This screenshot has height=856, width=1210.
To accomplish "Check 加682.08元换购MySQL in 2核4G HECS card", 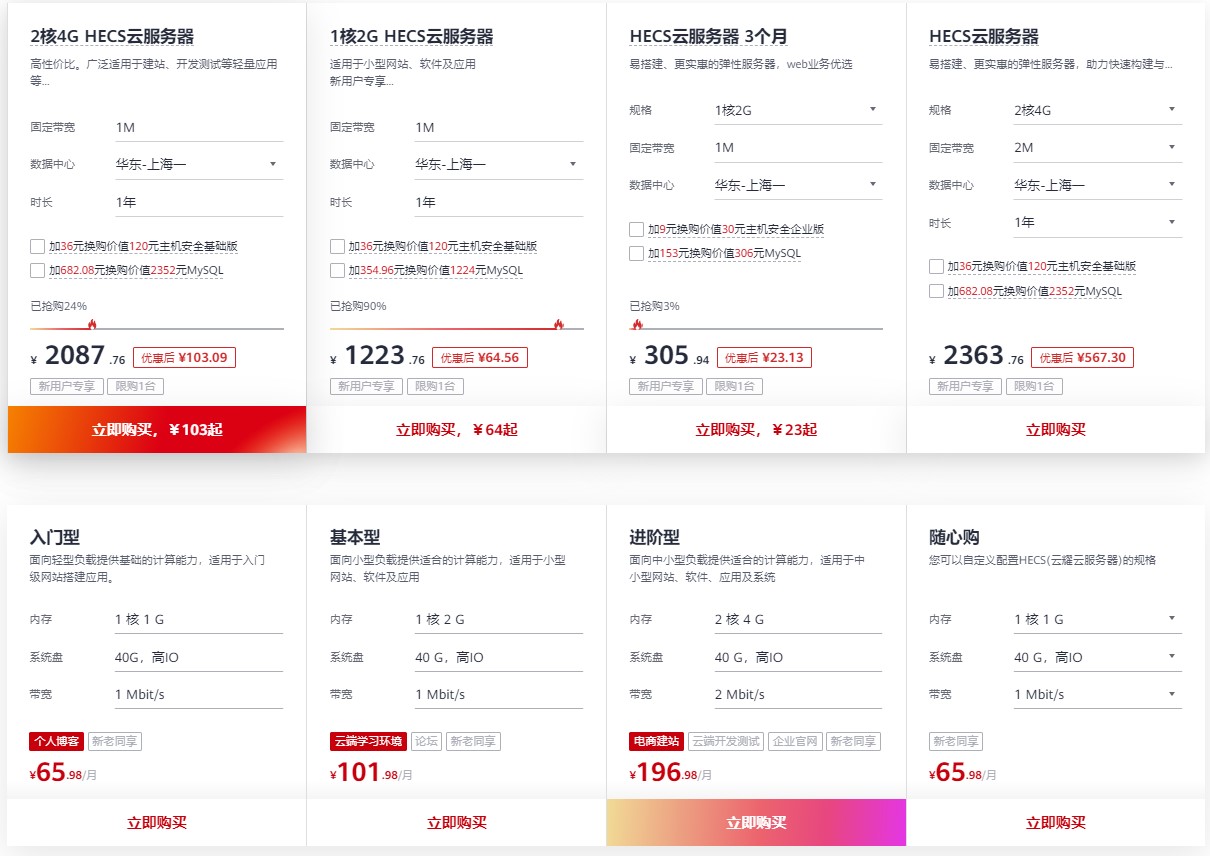I will pyautogui.click(x=38, y=270).
